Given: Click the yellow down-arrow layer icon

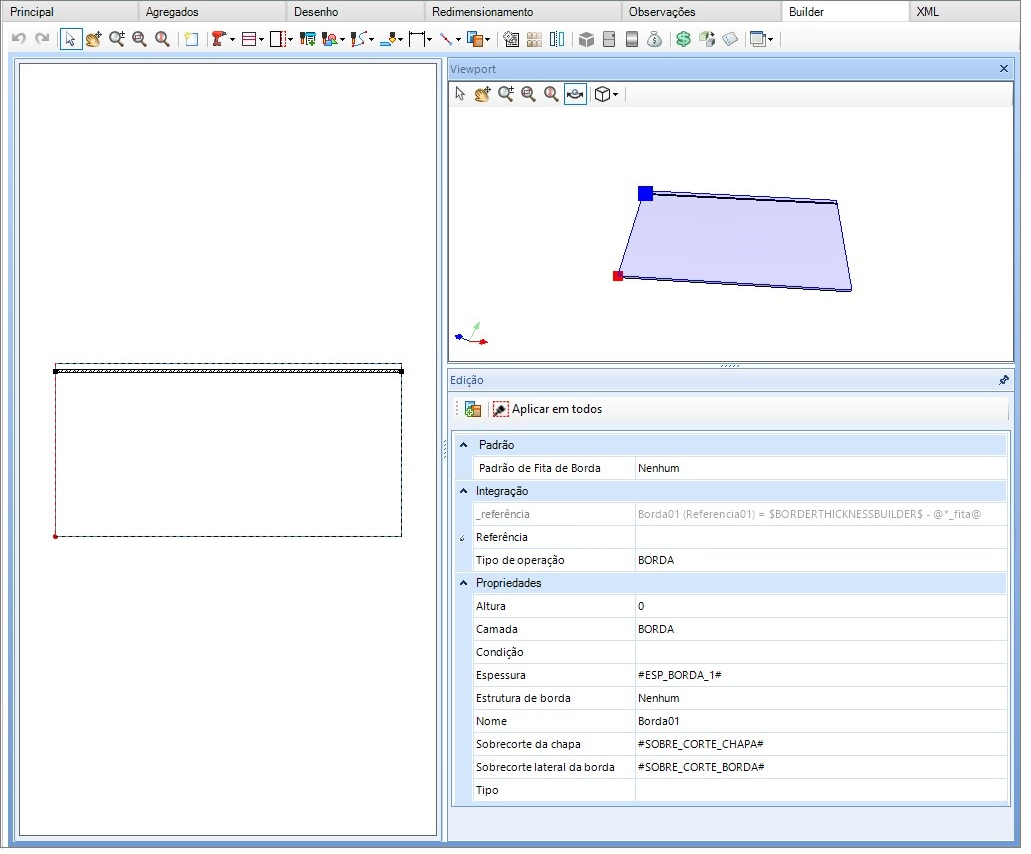Looking at the screenshot, I should pos(389,39).
